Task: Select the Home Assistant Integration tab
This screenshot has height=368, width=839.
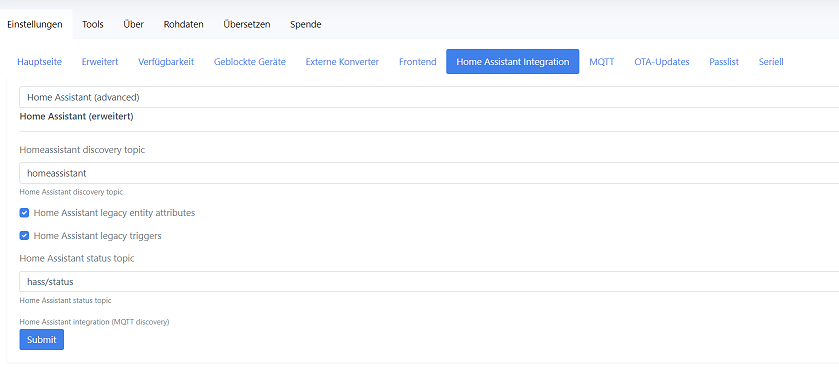Action: click(513, 62)
